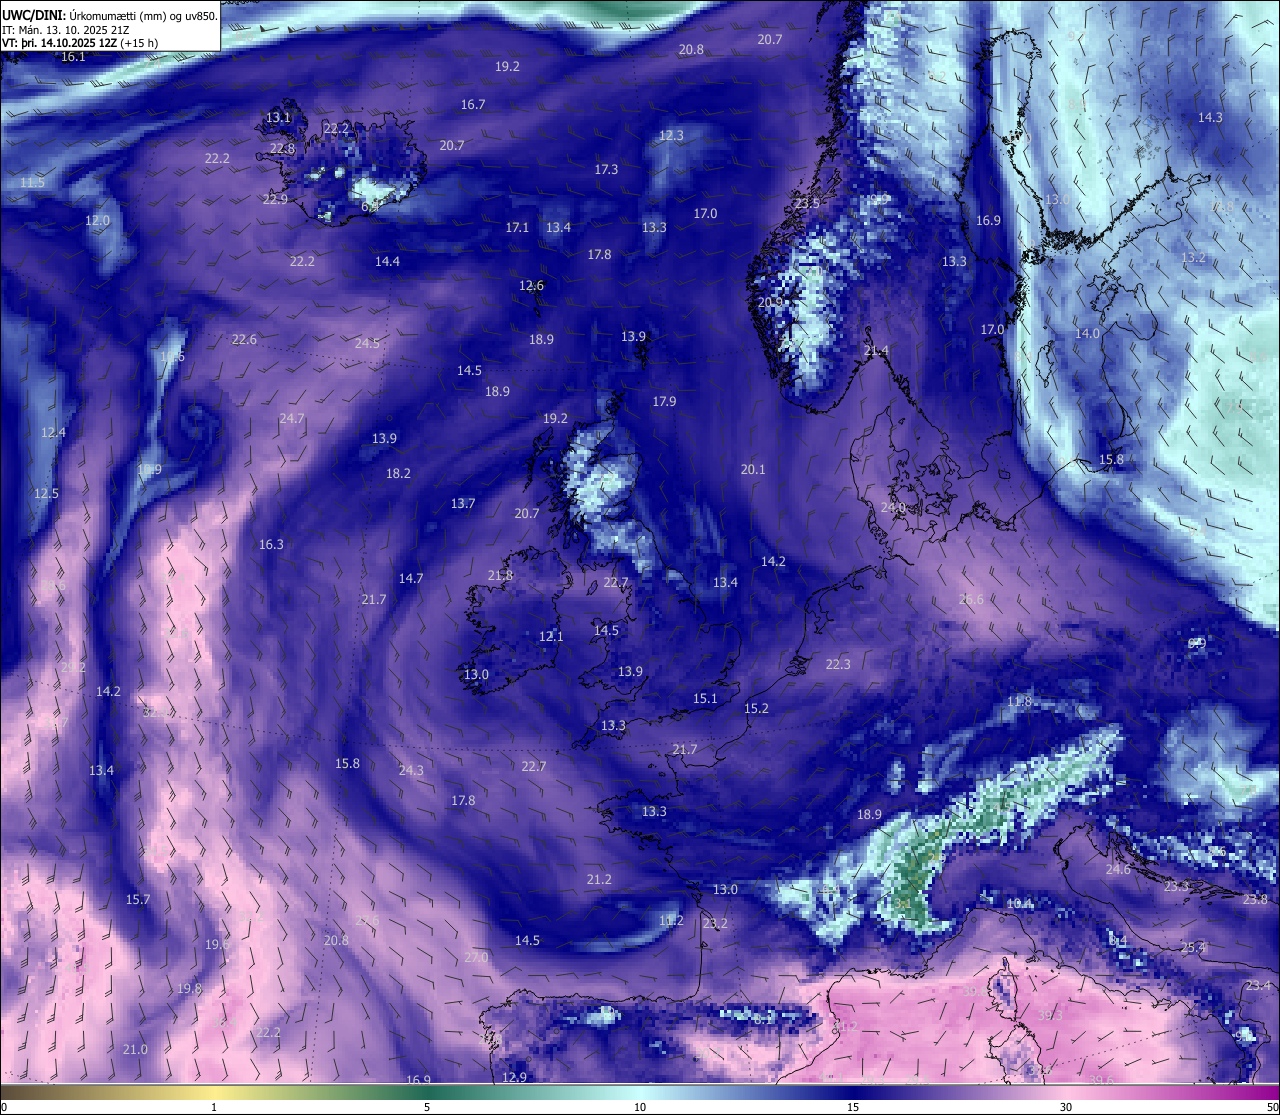Viewport: 1280px width, 1115px height.
Task: Click the 11.8 map value
Action: coord(1019,702)
